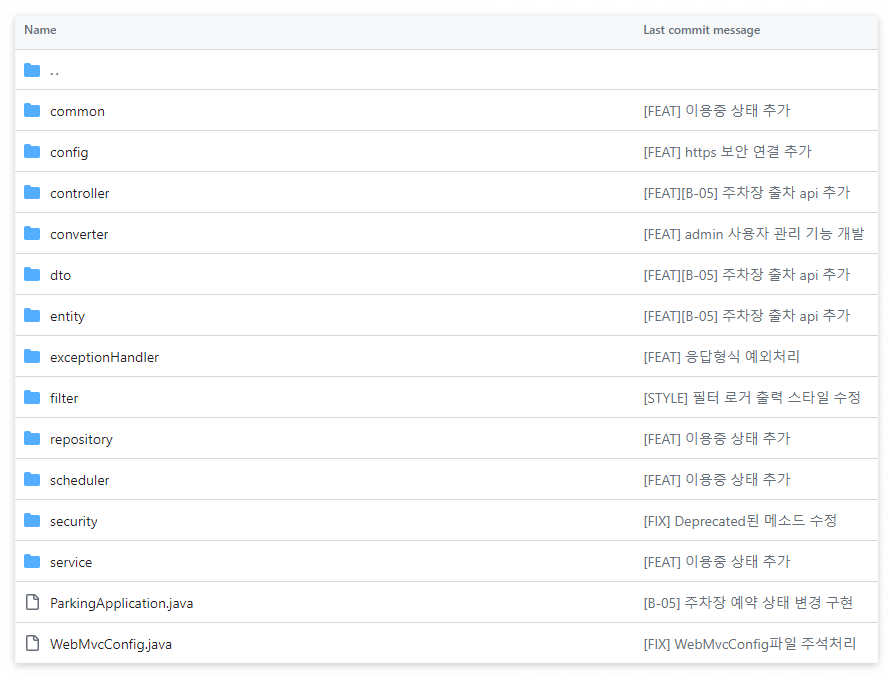Viewport: 893px width, 678px height.
Task: Go up to parent directory link
Action: [55, 71]
